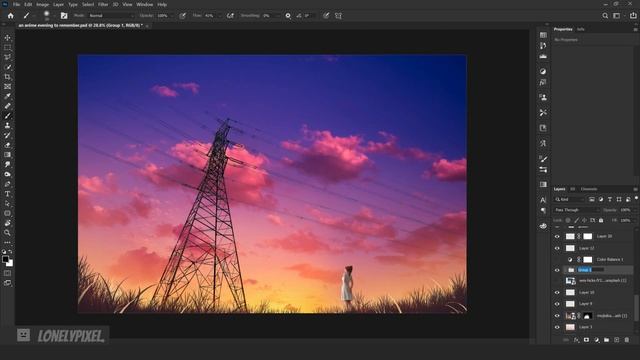Toggle pressure for opacity button
Screen dimensions: 640x360
click(182, 16)
